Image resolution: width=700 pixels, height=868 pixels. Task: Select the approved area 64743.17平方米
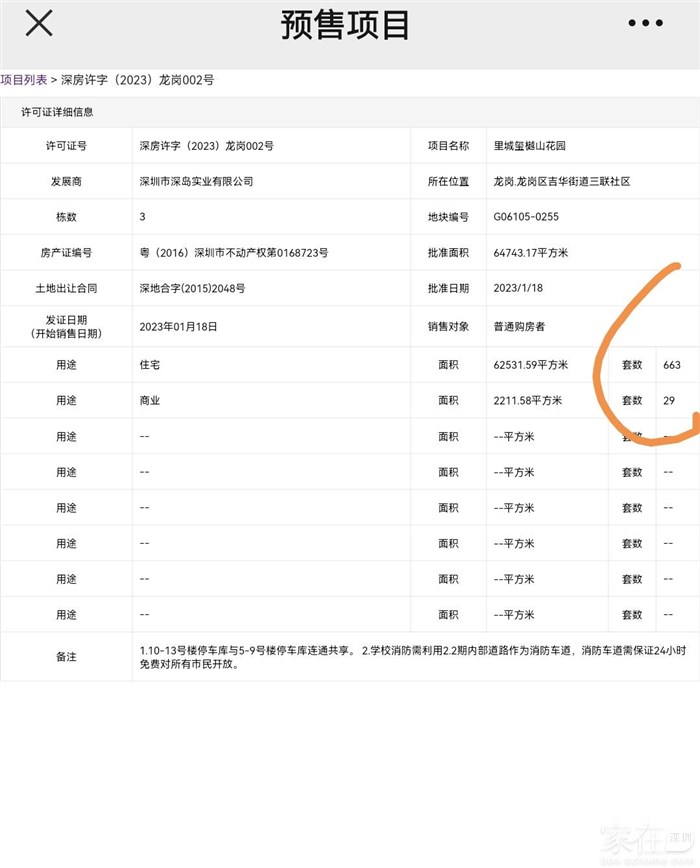531,253
